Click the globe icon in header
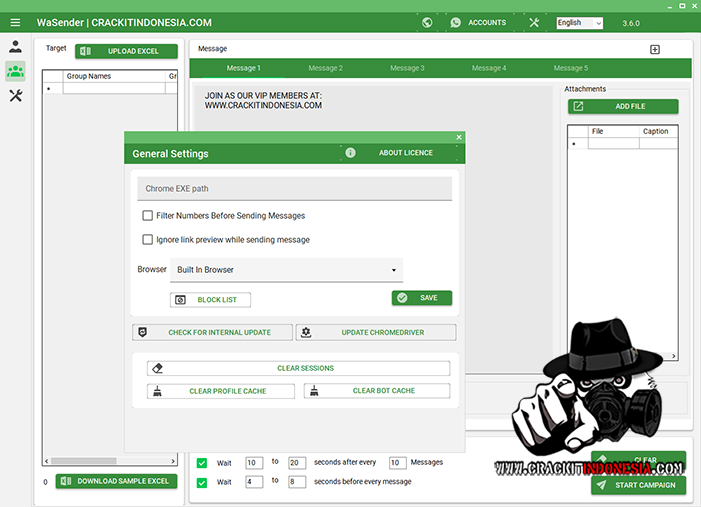Screen dimensions: 701x507 (427, 22)
